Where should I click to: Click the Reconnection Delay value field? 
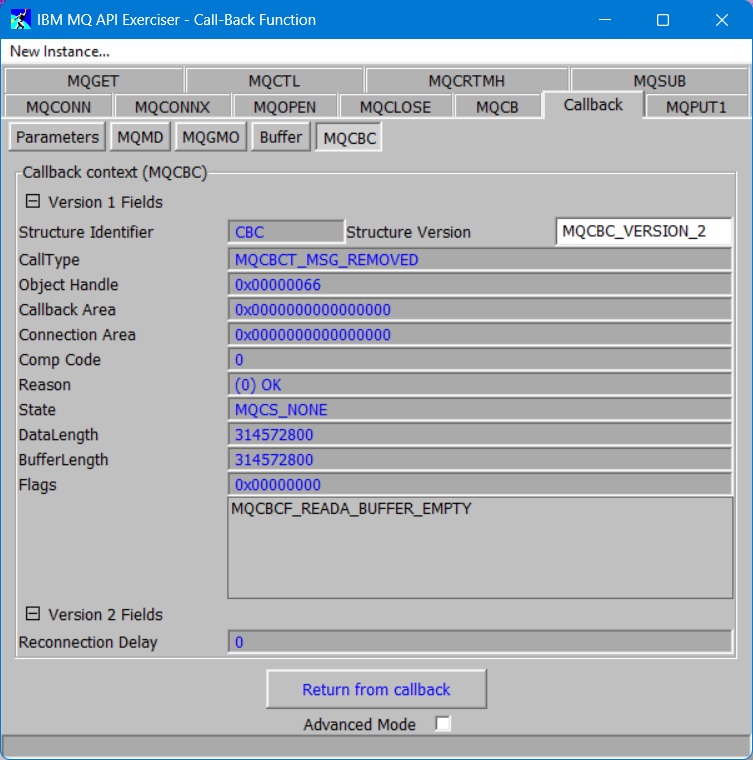479,642
